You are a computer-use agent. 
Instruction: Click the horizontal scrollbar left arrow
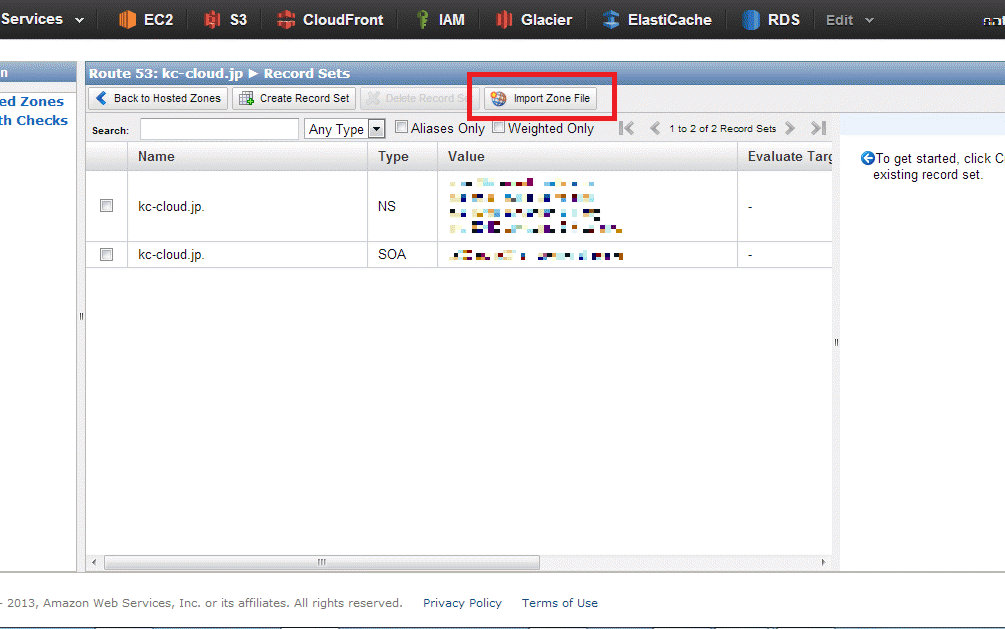(94, 562)
